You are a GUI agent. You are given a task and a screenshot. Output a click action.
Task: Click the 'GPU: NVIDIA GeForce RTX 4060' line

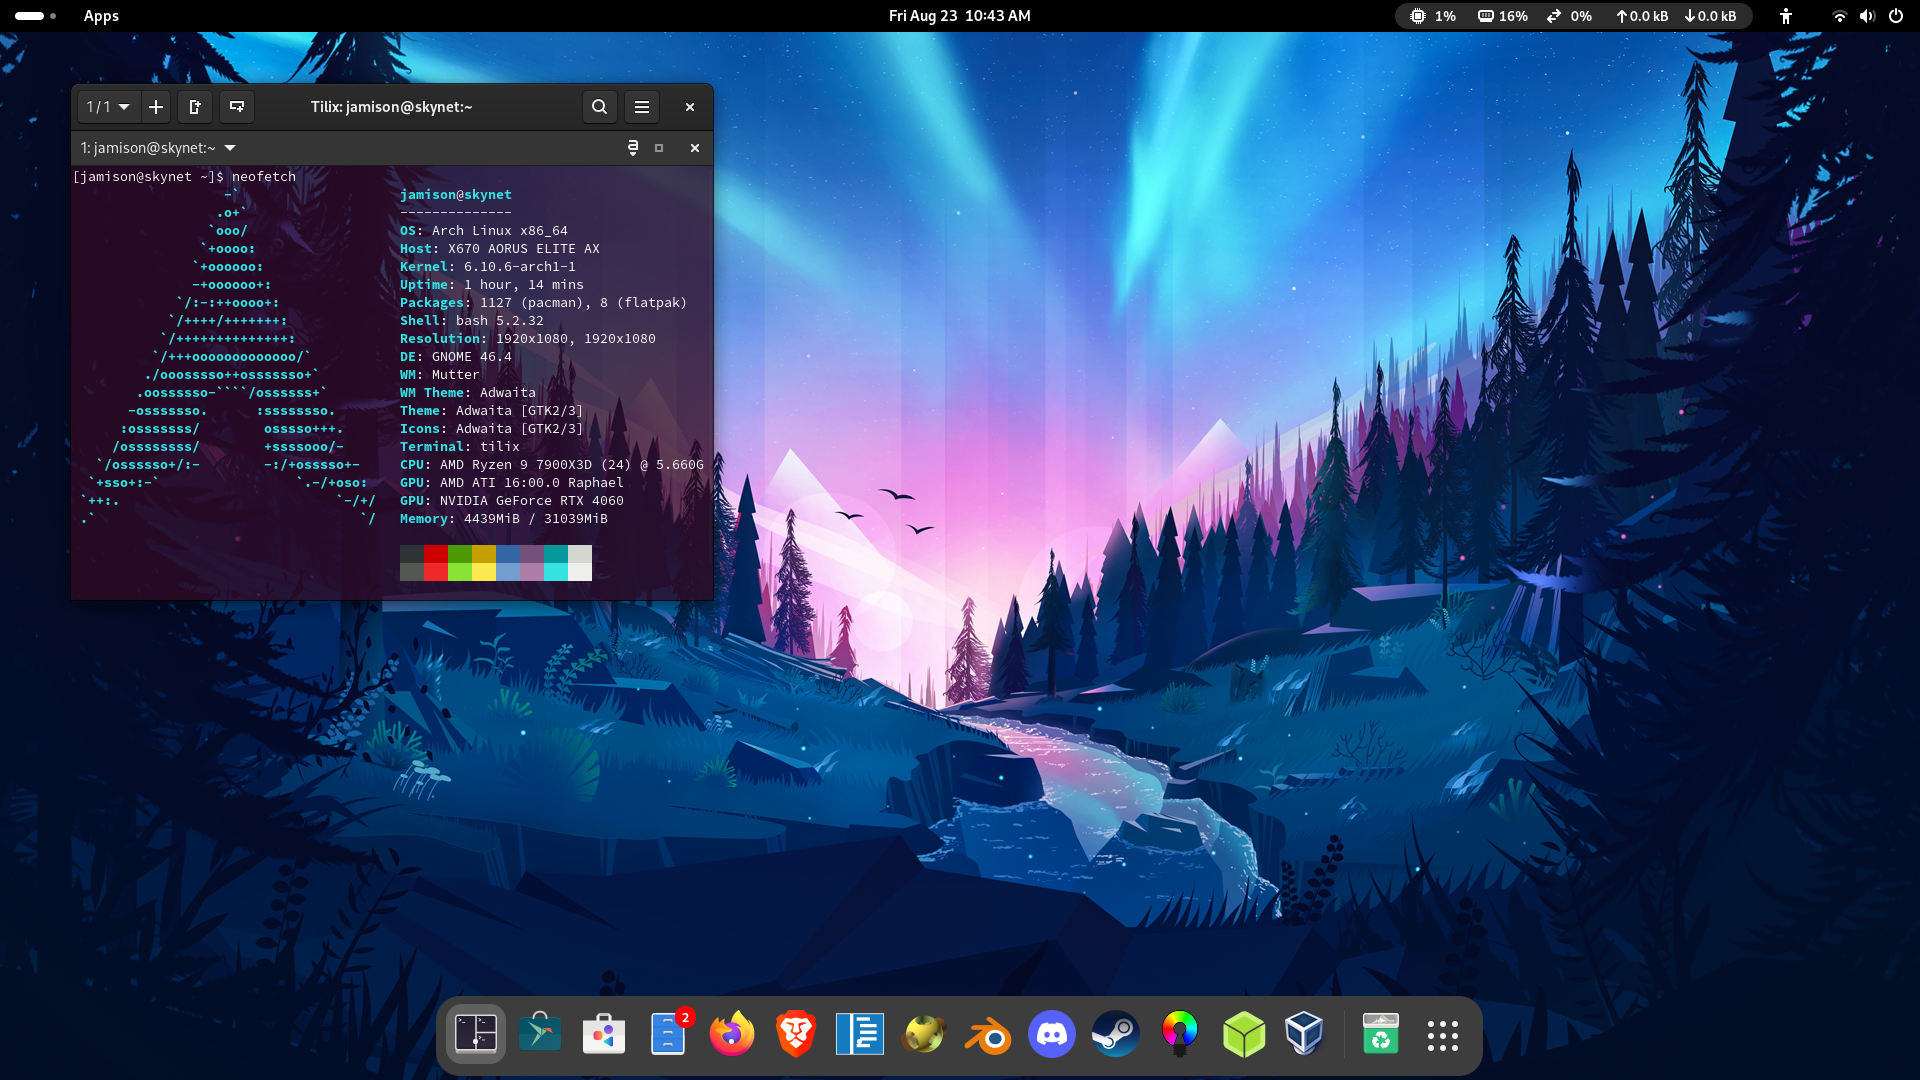pyautogui.click(x=512, y=501)
